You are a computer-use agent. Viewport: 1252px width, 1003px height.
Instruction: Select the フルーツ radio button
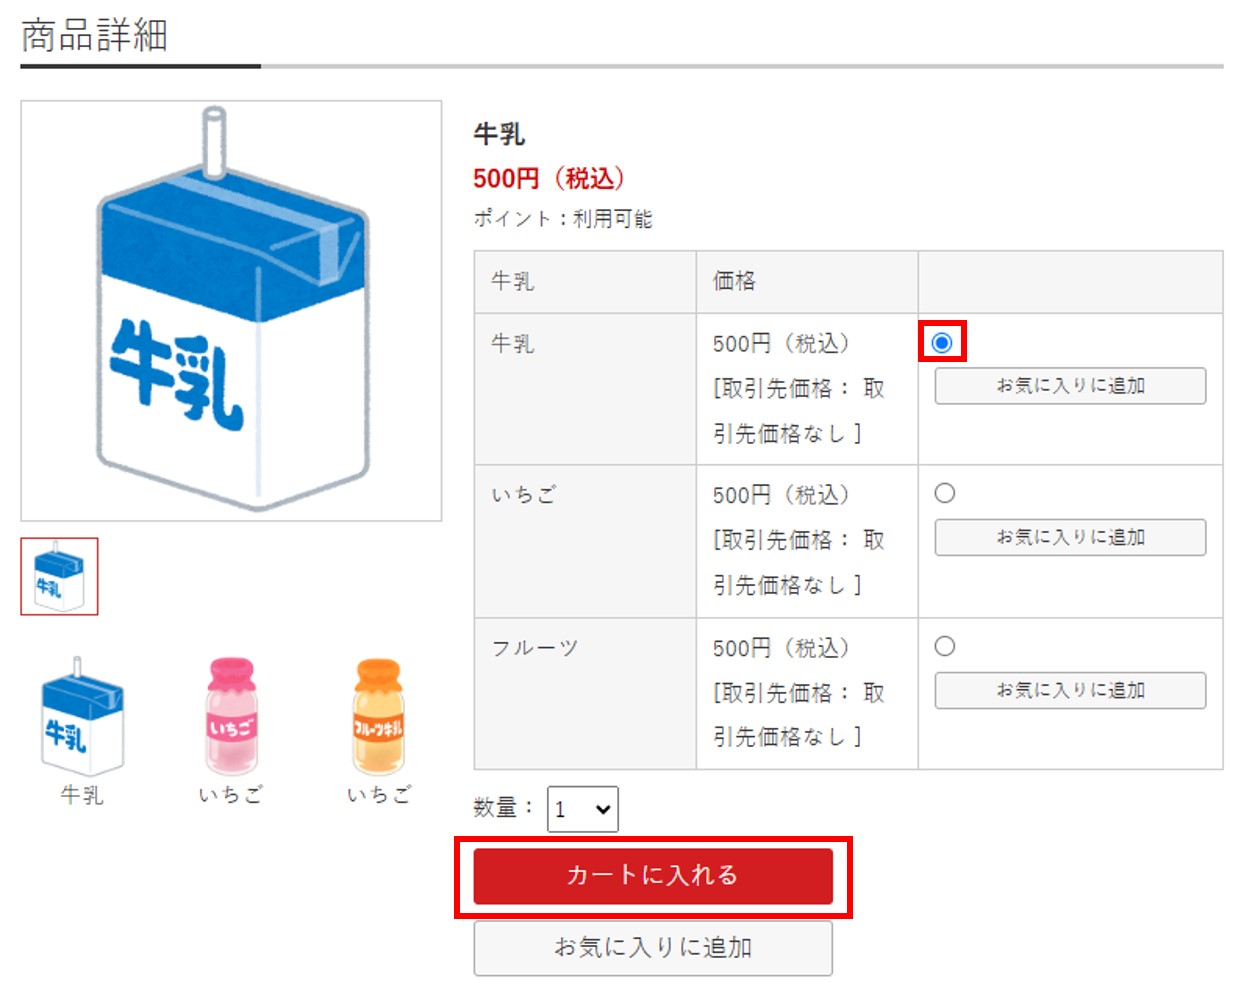[x=945, y=646]
